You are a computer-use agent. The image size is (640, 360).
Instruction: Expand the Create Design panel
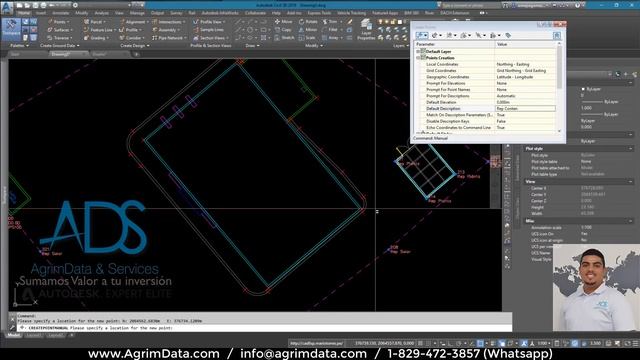pyautogui.click(x=135, y=46)
